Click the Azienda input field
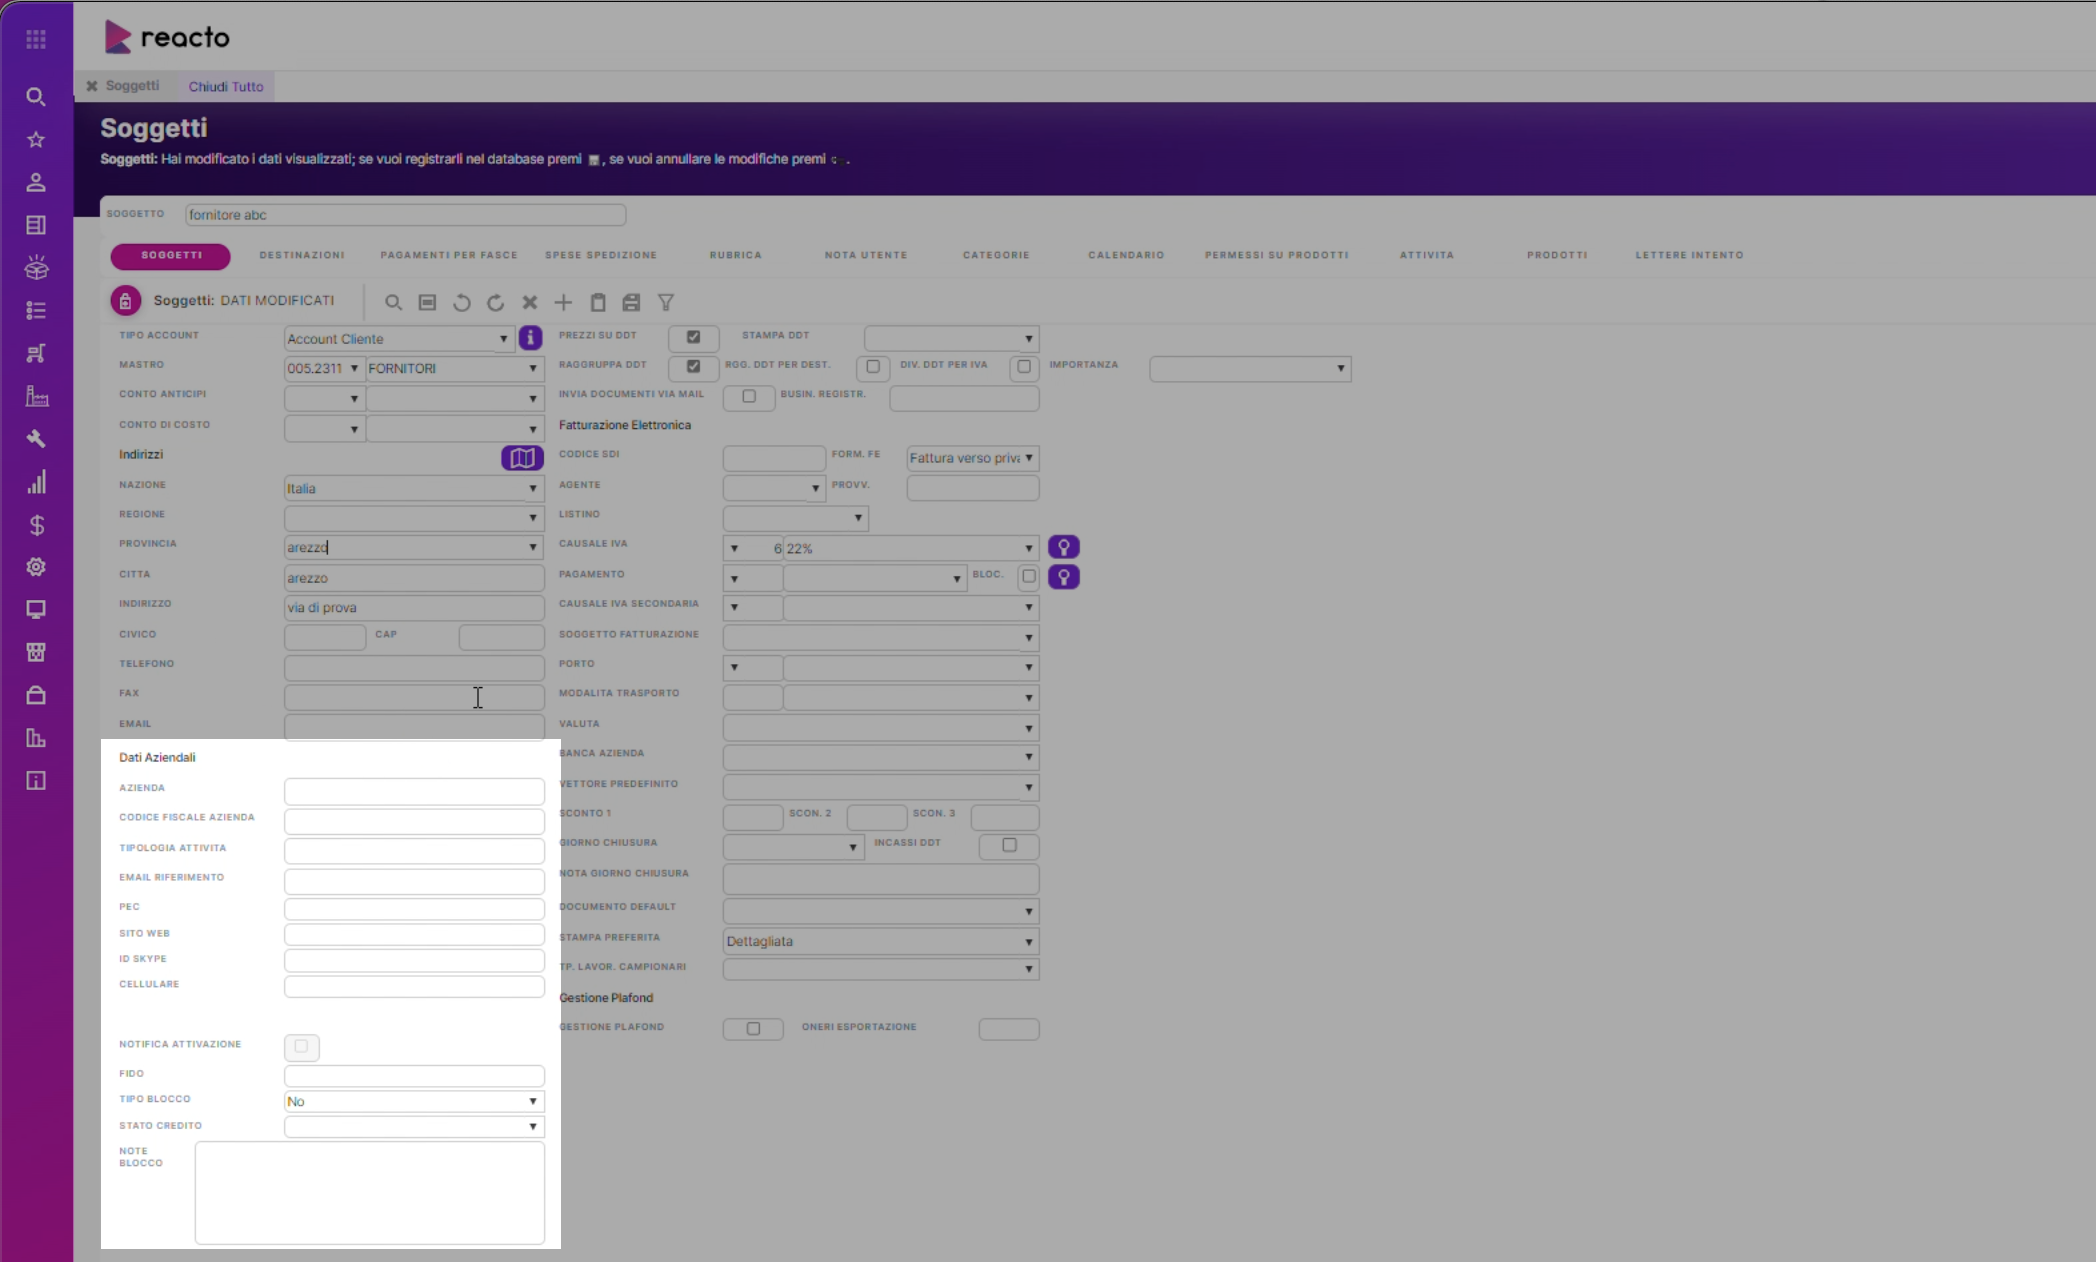Screen dimensions: 2096x1262 (414, 791)
